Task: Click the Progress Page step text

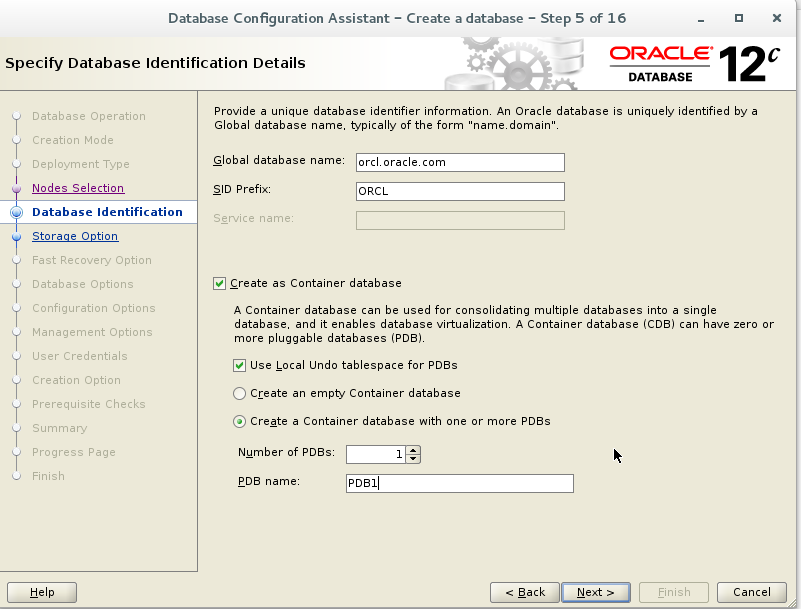Action: click(74, 452)
